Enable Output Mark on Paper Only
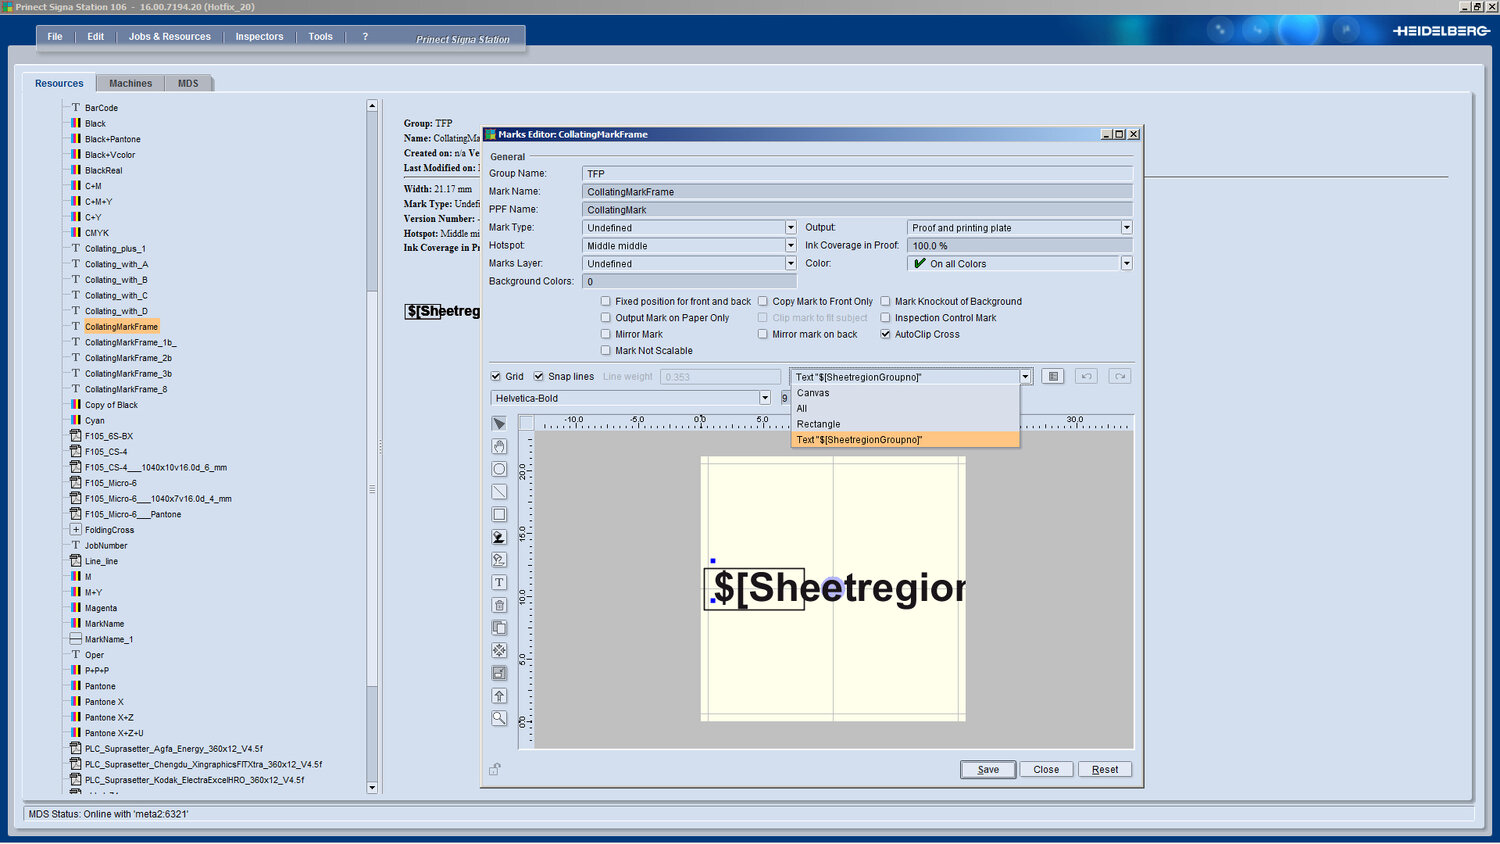The height and width of the screenshot is (844, 1500). tap(605, 318)
